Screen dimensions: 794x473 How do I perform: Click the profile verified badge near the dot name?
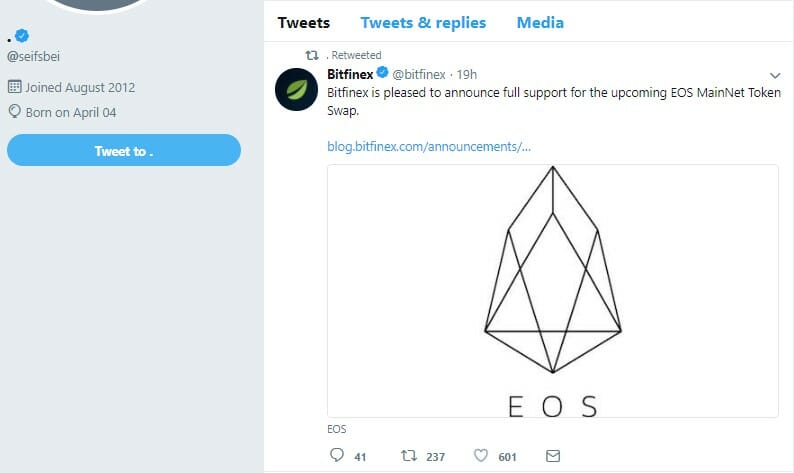[23, 37]
